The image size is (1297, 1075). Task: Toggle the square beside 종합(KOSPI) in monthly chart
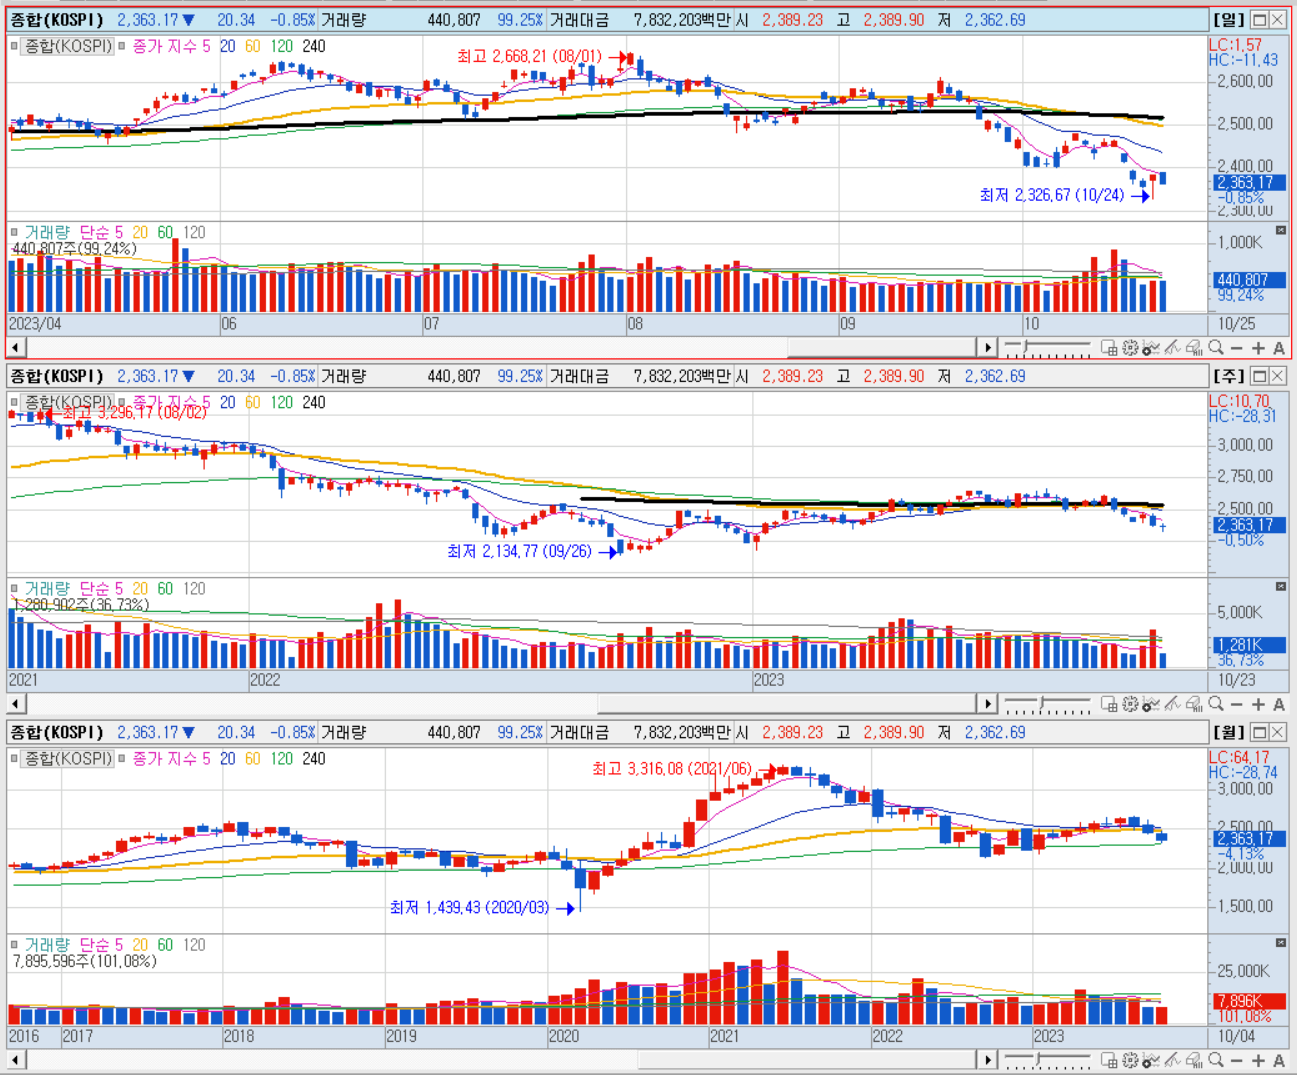click(x=15, y=758)
